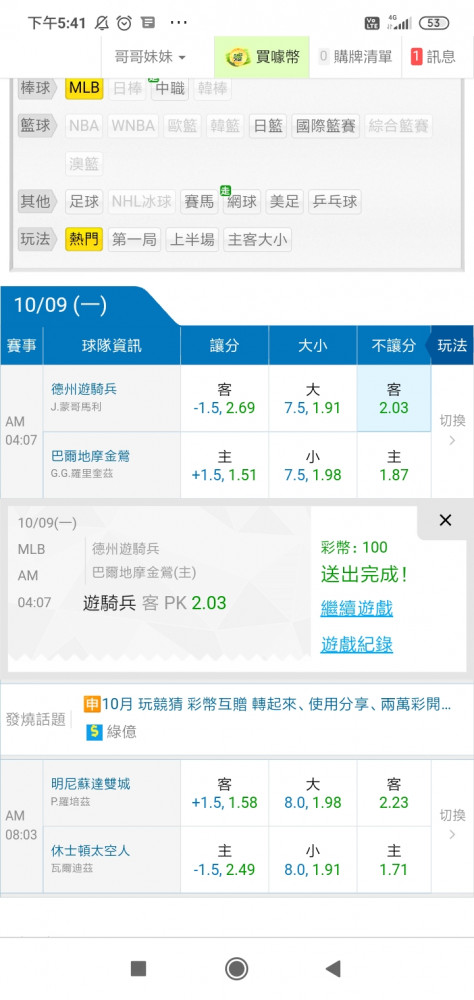Pick Rangers 讓分 -1.5, 2.69 odds
The height and width of the screenshot is (1000, 474).
point(225,399)
